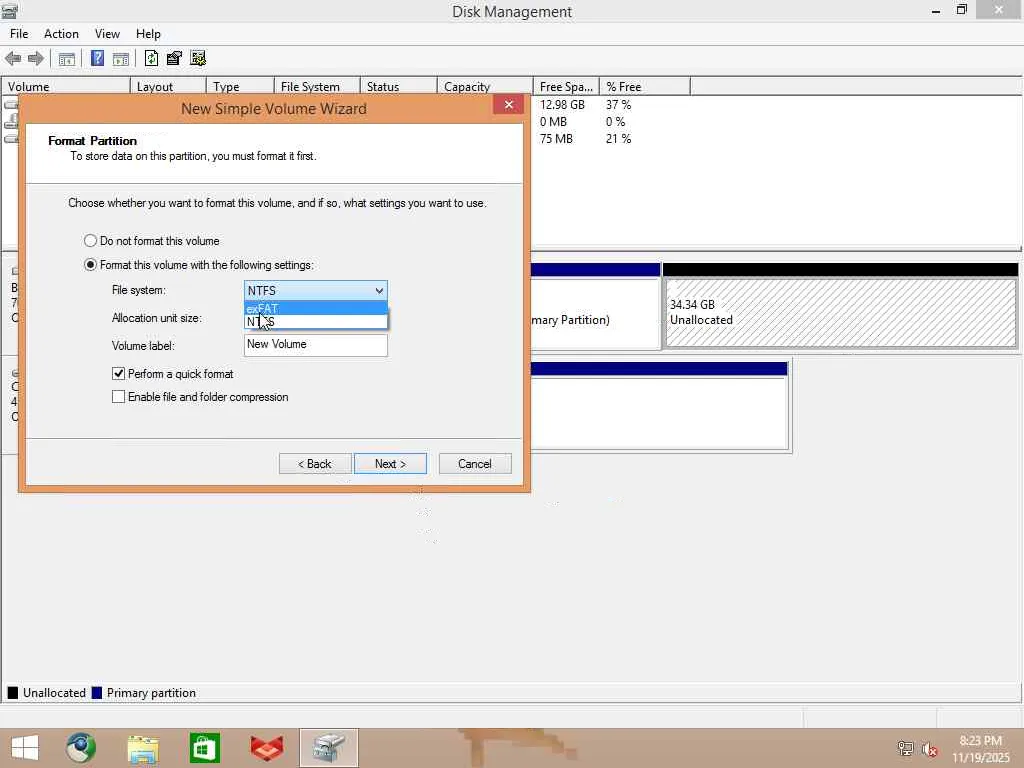Open the File menu
1024x768 pixels.
click(x=19, y=33)
